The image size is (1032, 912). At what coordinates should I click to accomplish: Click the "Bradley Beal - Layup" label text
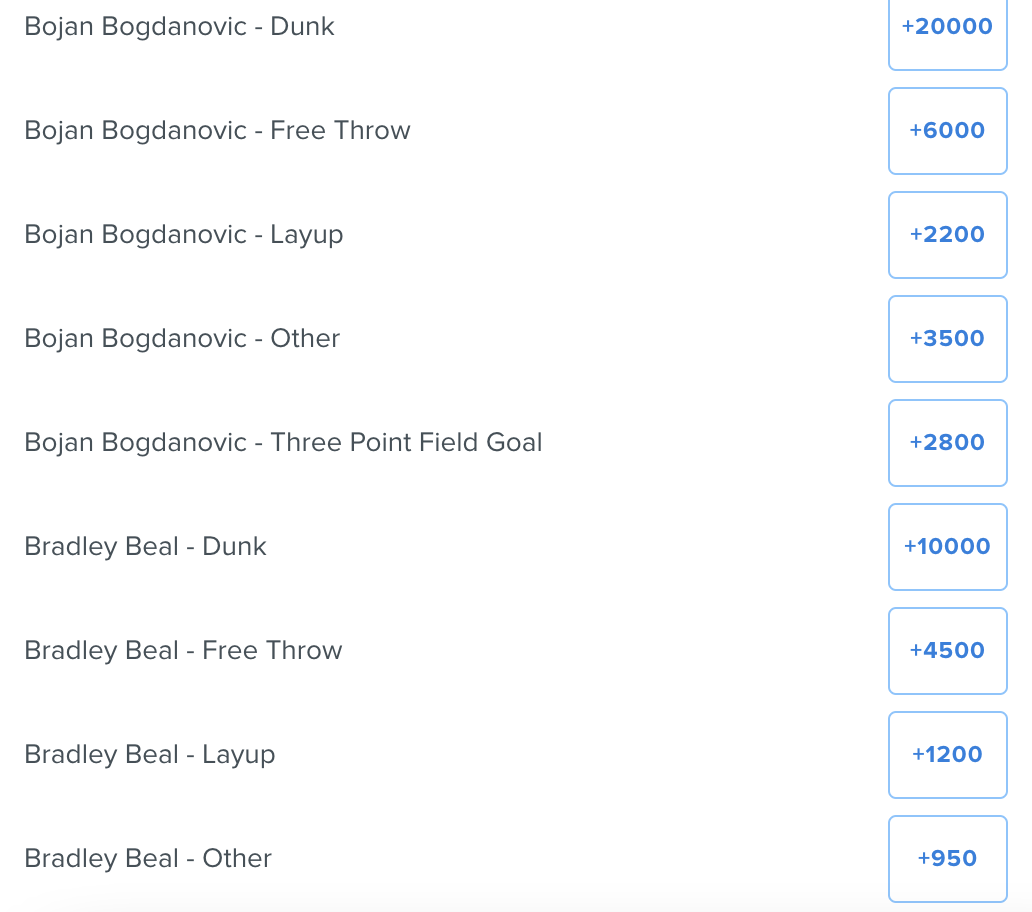click(149, 754)
